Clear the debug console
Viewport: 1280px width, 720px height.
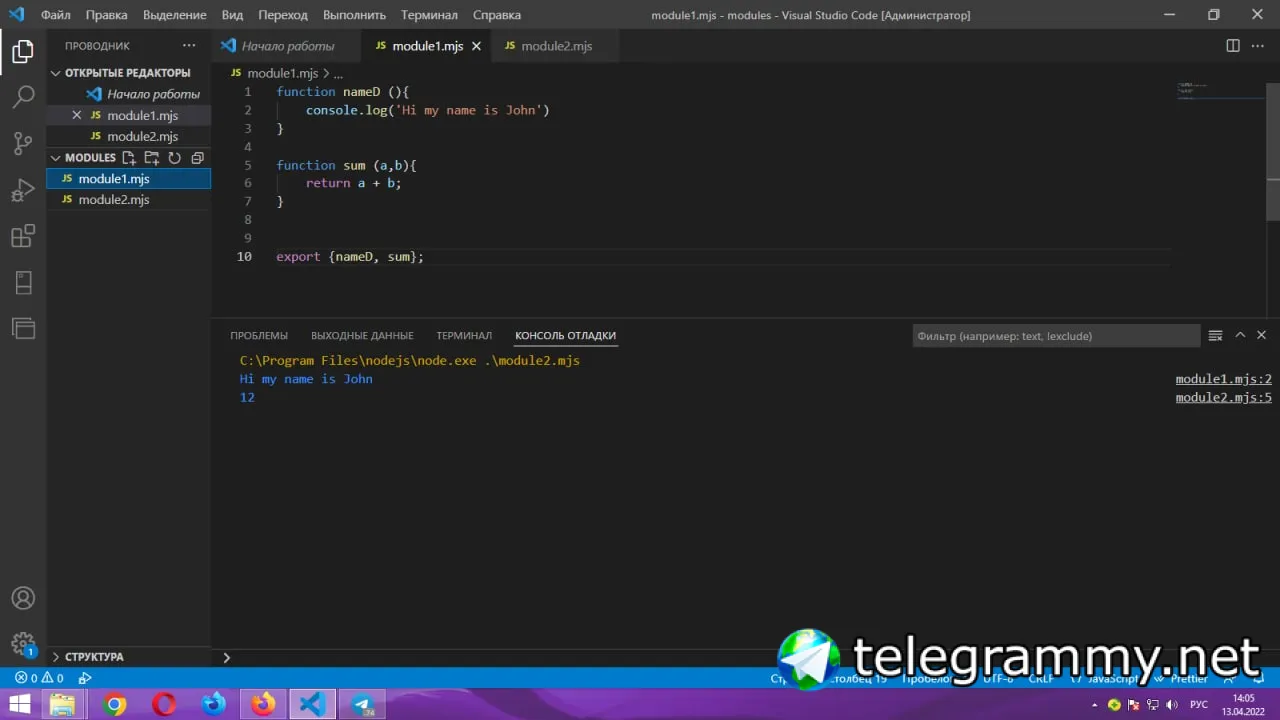[1215, 336]
